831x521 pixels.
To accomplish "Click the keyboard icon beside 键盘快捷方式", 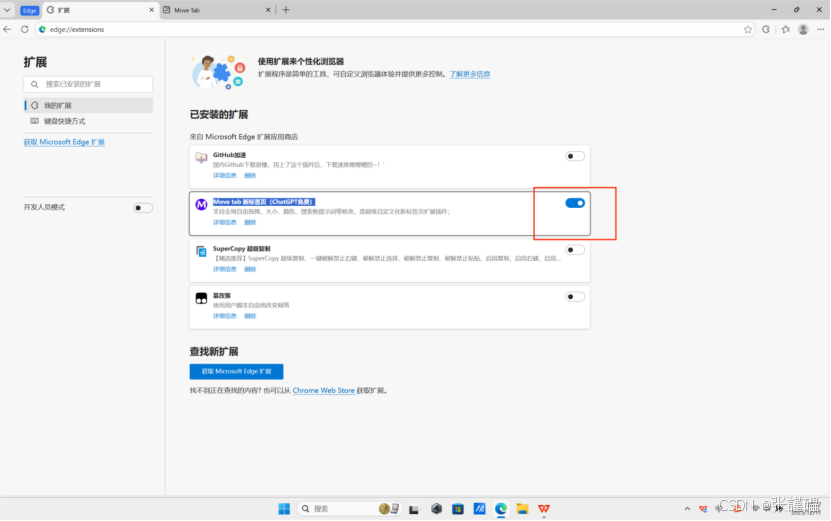I will [x=34, y=121].
